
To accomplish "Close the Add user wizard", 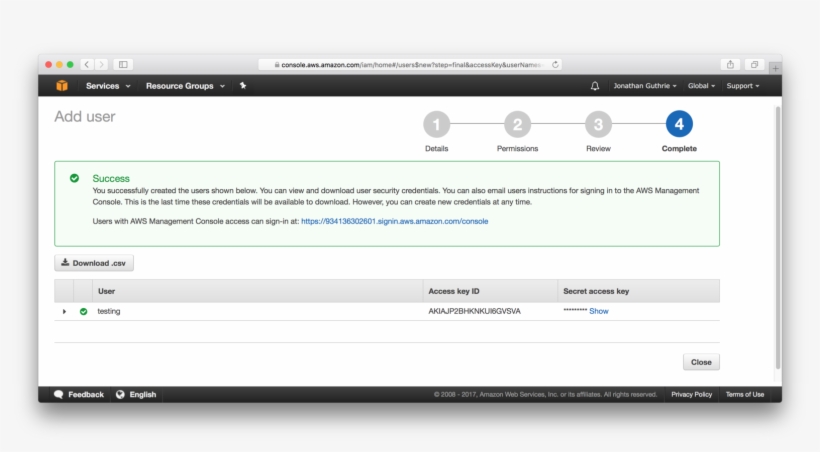I will tap(701, 362).
